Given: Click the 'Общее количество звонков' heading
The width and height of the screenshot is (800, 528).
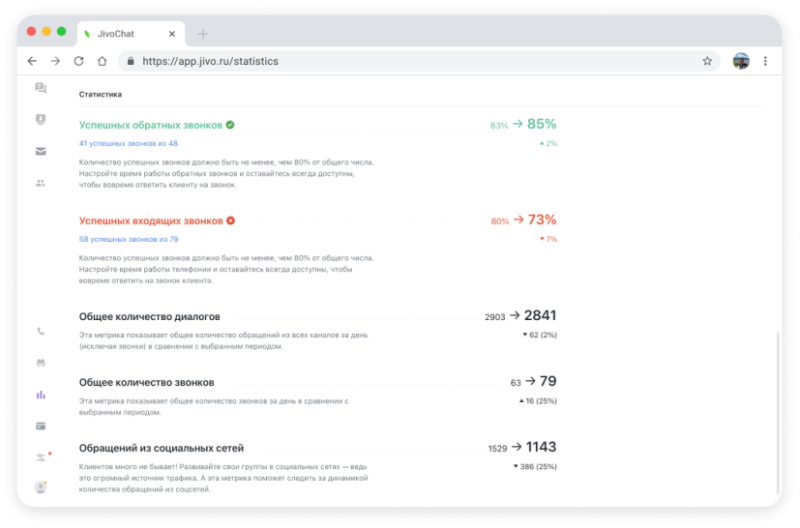Looking at the screenshot, I should point(146,383).
